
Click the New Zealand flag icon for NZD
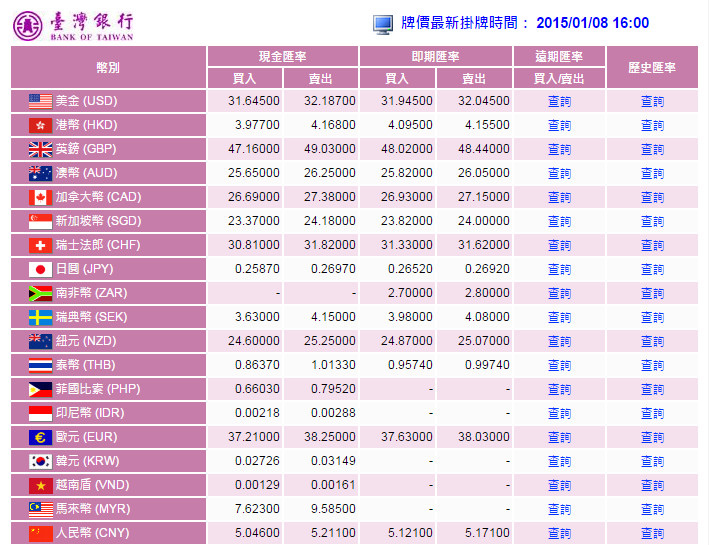pos(40,341)
